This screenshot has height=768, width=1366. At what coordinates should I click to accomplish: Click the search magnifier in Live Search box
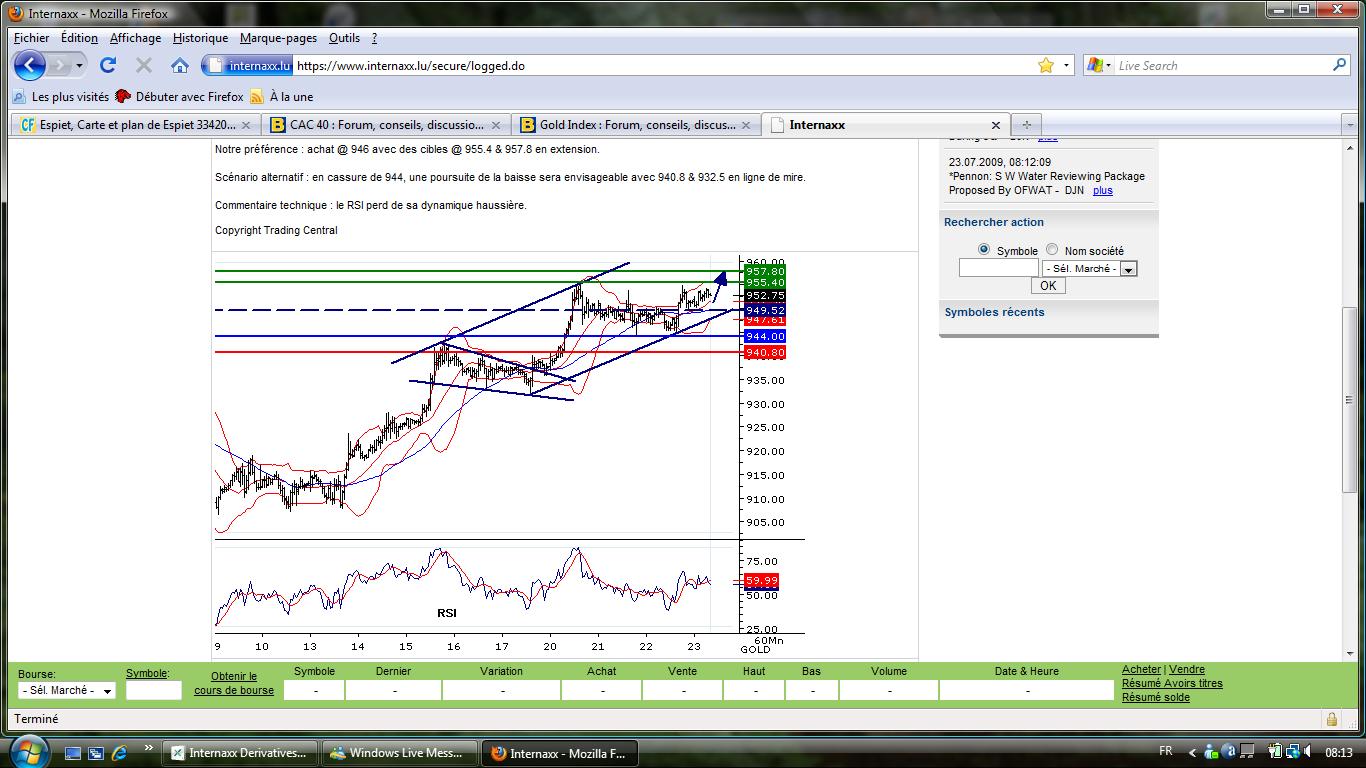pyautogui.click(x=1340, y=65)
